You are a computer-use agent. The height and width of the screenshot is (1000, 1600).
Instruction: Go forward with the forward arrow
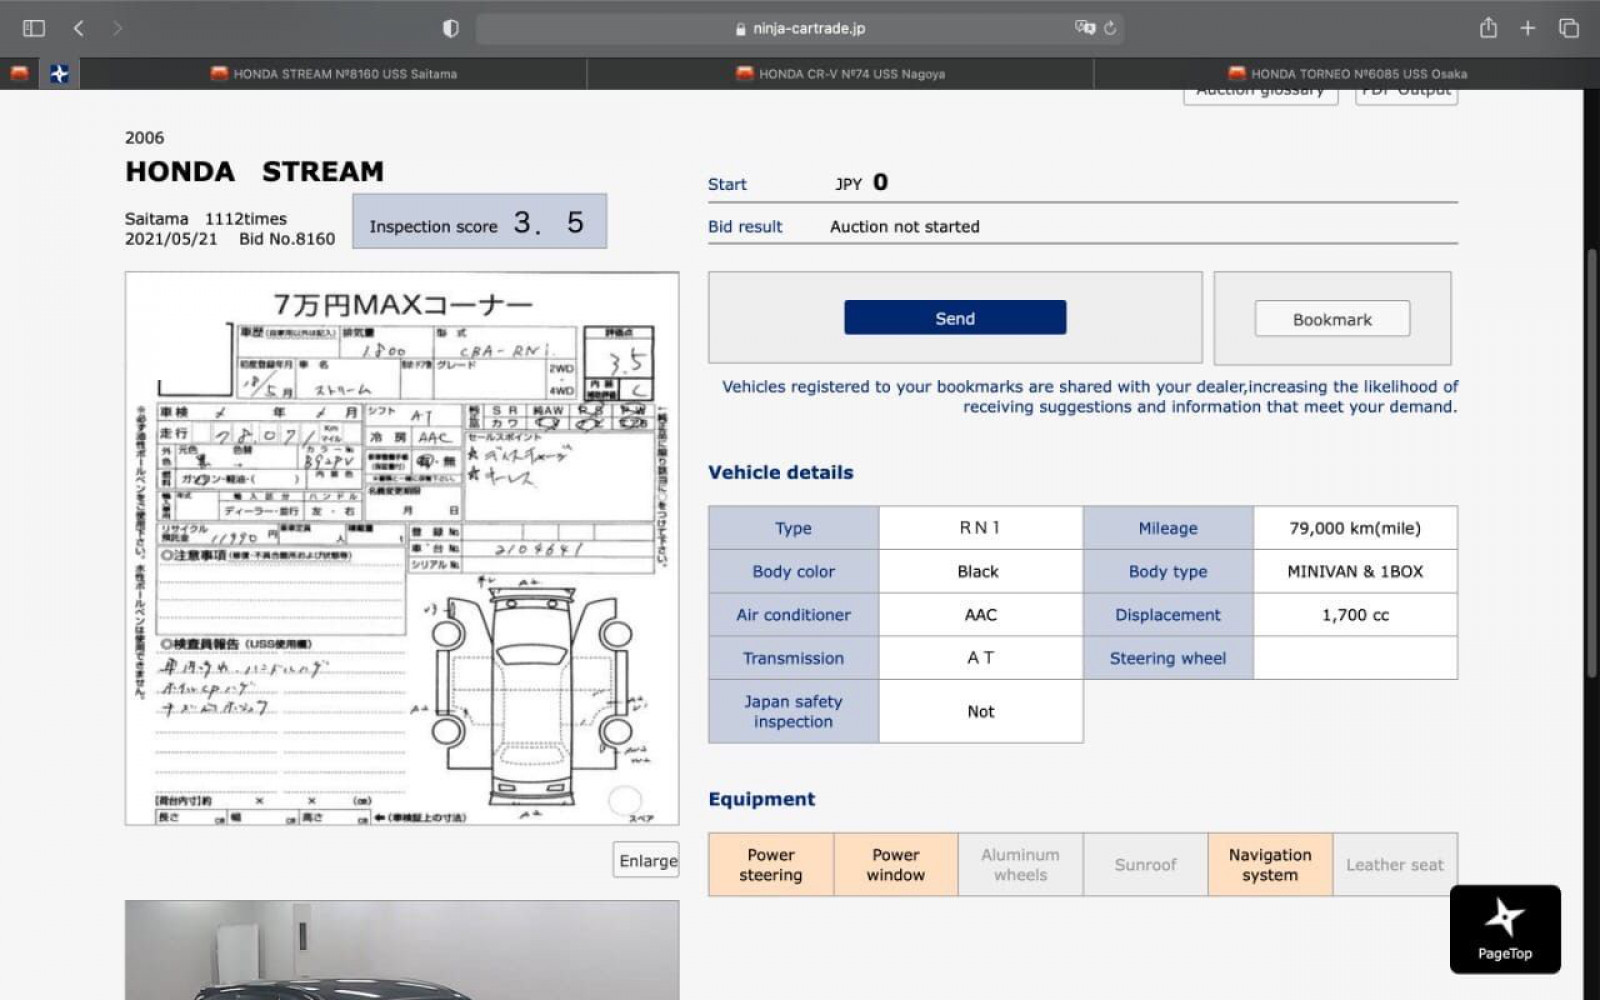click(x=117, y=28)
